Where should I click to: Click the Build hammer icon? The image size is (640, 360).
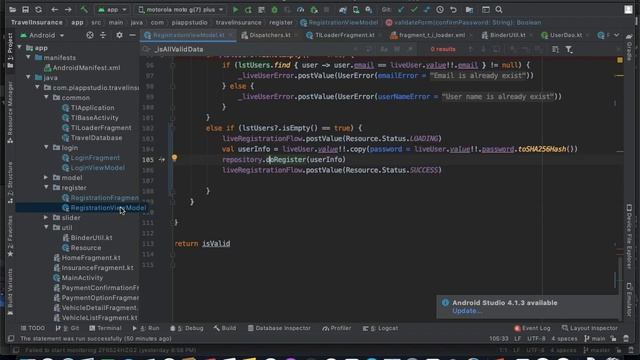tap(84, 9)
